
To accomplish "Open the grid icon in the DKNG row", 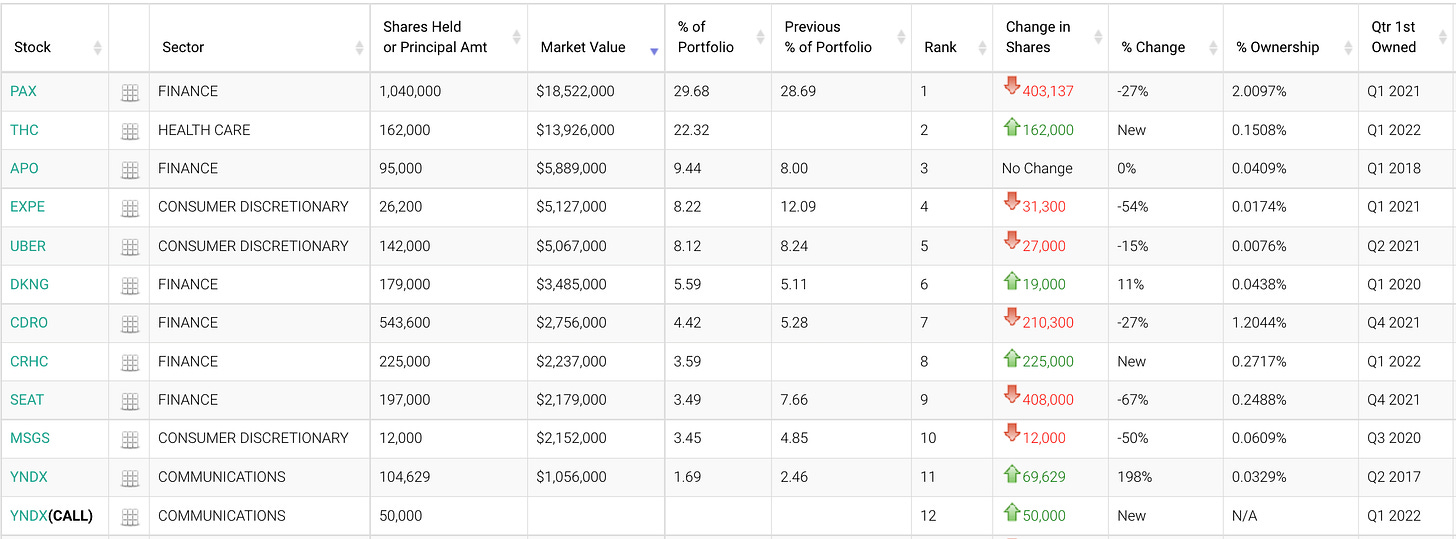I will pyautogui.click(x=129, y=286).
